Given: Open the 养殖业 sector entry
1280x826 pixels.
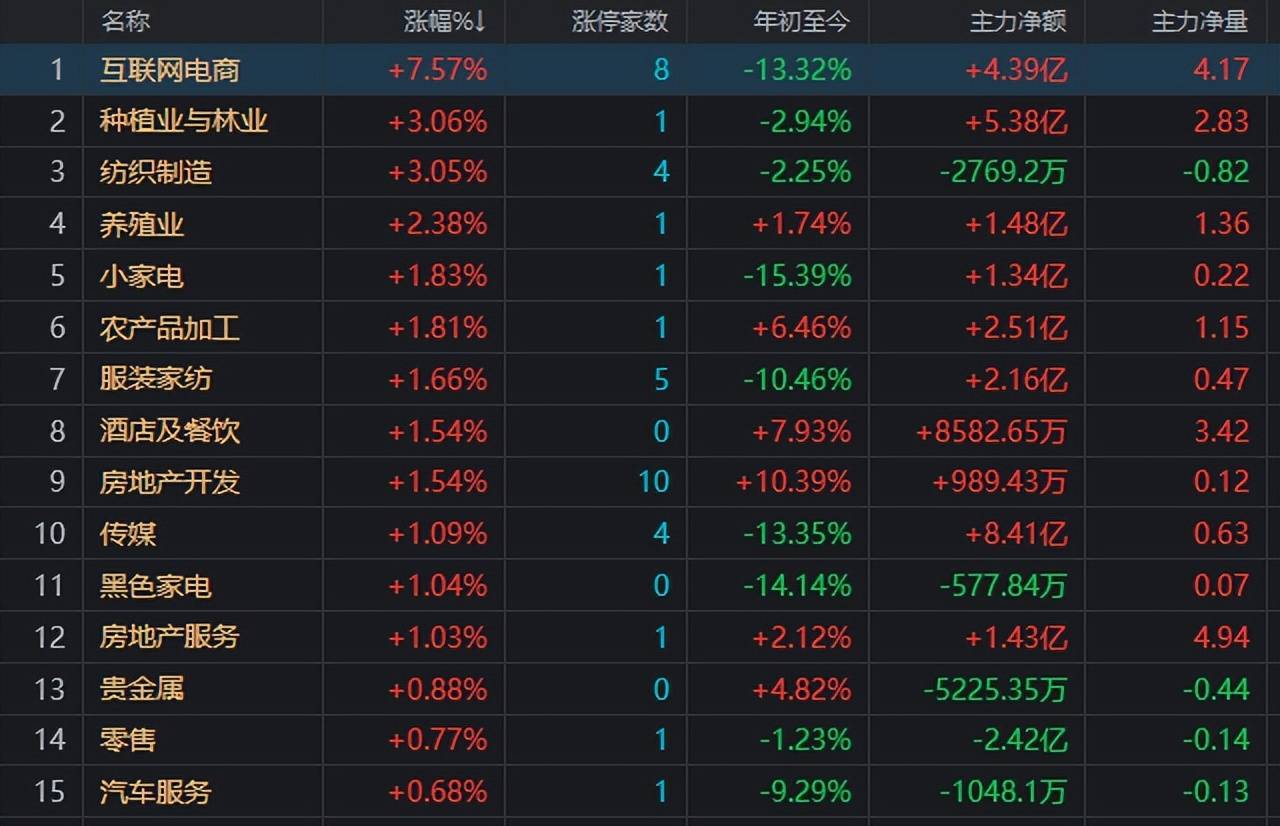Looking at the screenshot, I should pyautogui.click(x=142, y=224).
